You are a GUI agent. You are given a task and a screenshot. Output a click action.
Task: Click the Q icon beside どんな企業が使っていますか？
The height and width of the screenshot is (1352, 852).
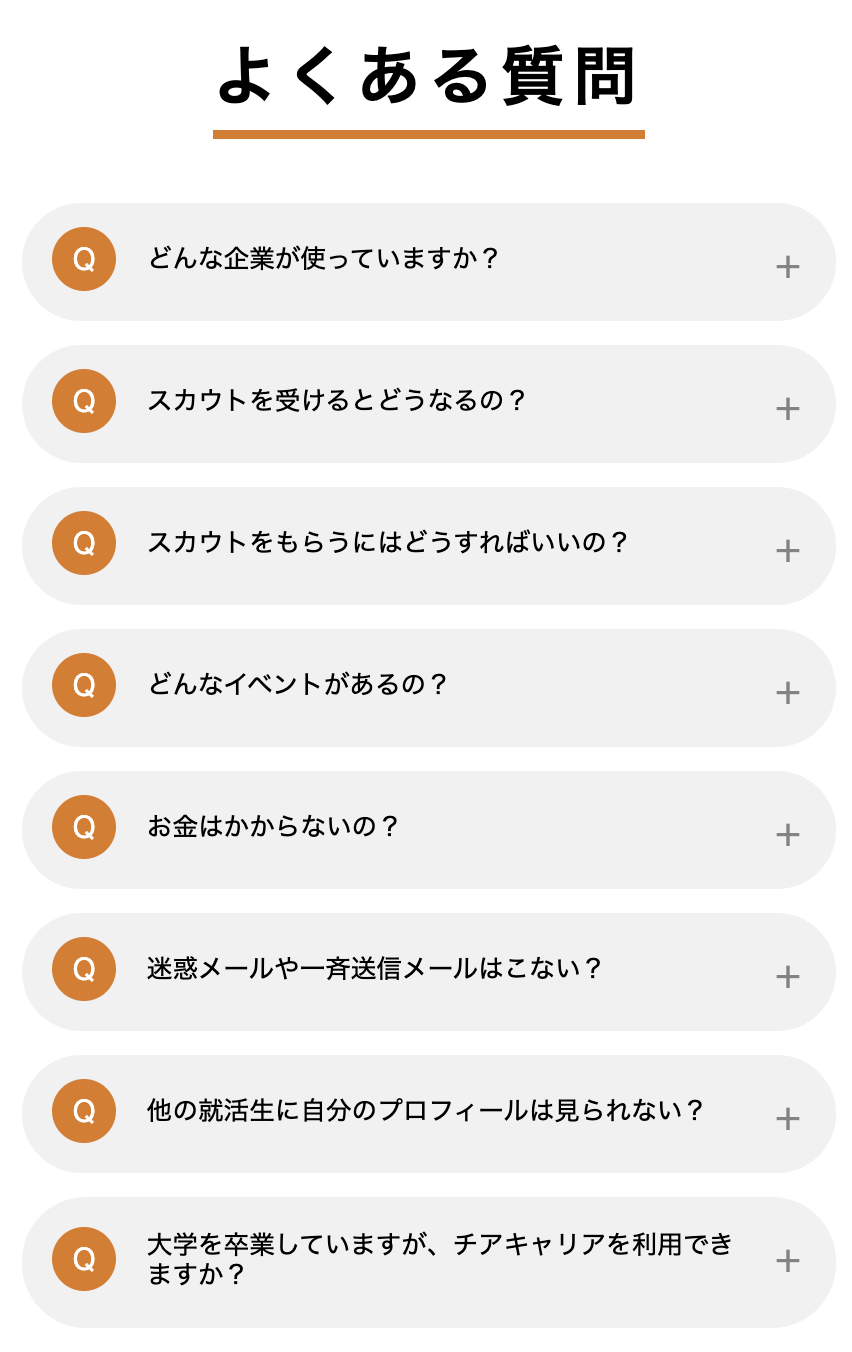(84, 259)
